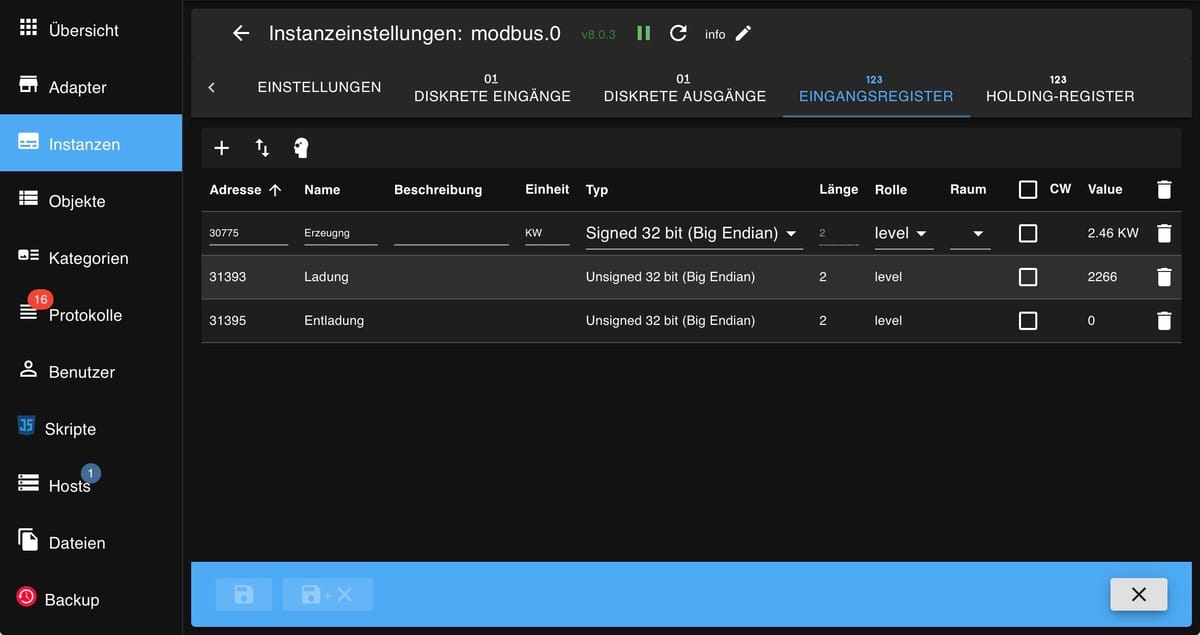Enable the CW checkbox for Ladung row

(x=1028, y=277)
